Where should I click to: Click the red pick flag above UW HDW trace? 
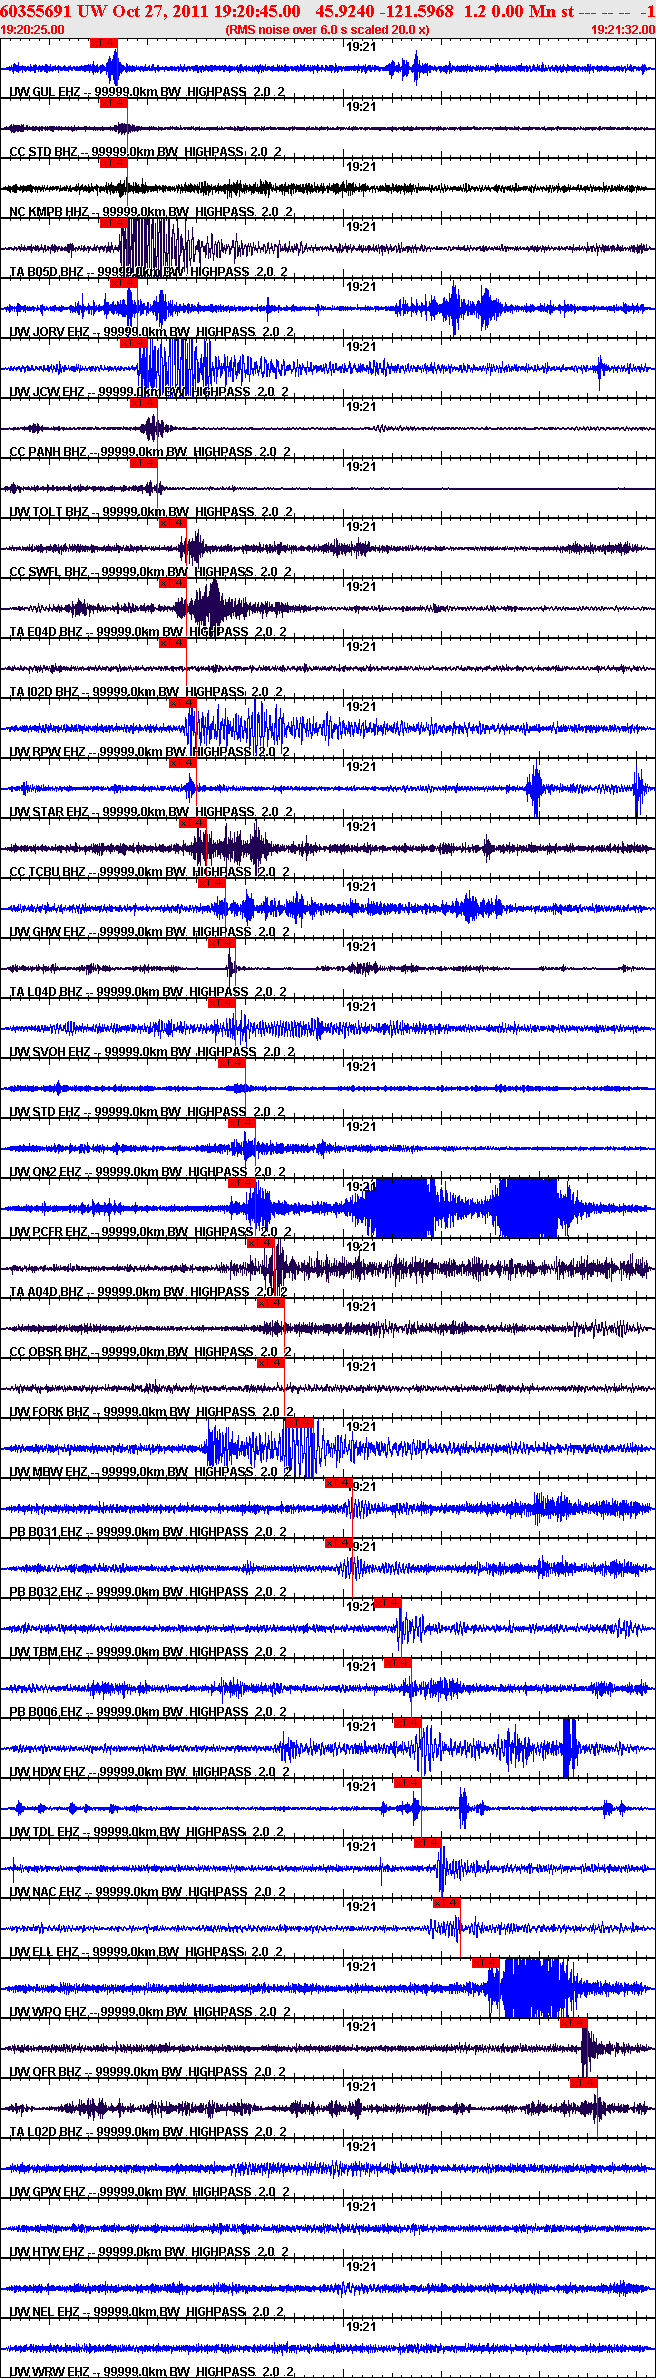[408, 1723]
